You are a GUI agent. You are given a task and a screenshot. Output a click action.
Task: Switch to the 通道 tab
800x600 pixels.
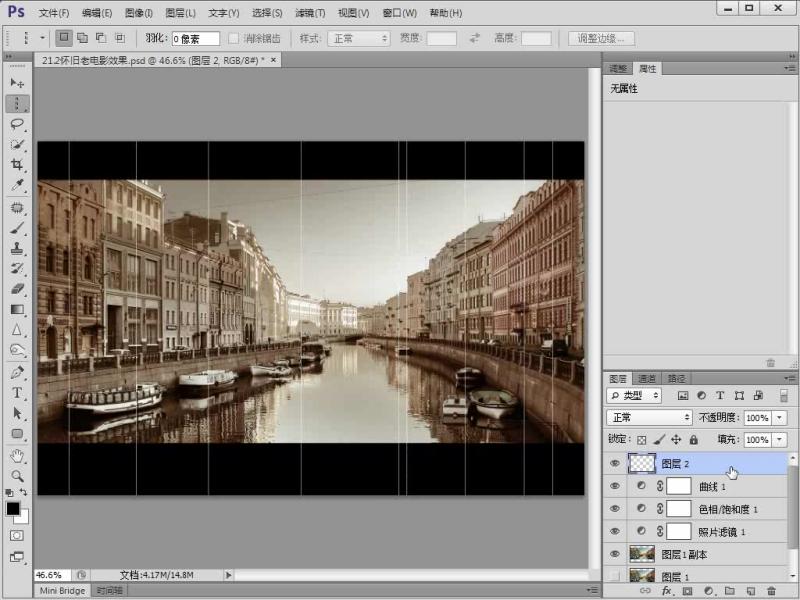[x=648, y=378]
